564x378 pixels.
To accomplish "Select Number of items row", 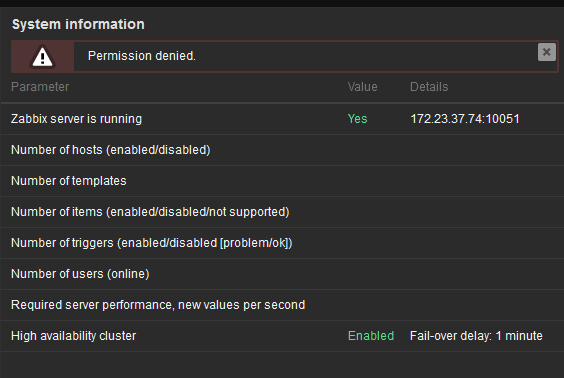I will [282, 212].
